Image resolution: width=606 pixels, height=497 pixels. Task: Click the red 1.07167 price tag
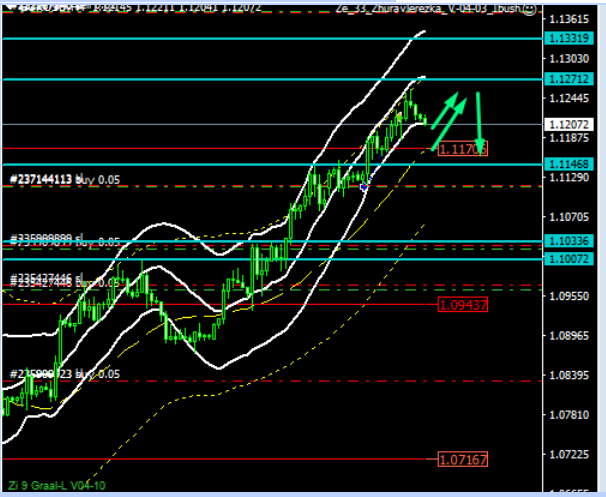click(462, 459)
